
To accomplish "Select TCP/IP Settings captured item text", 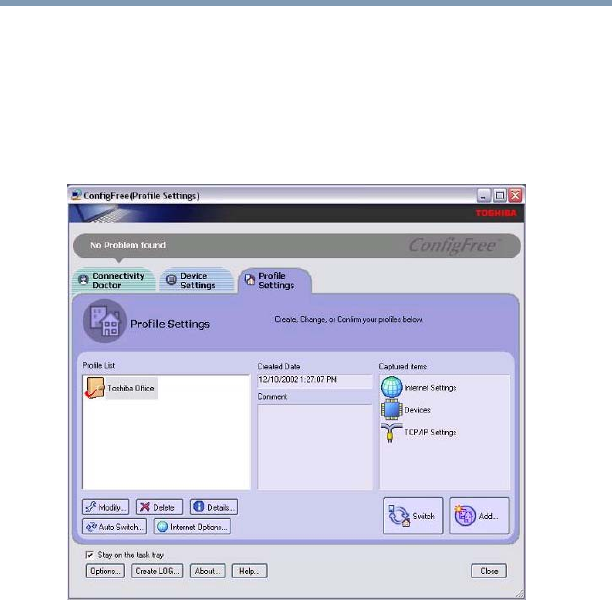I will (x=430, y=432).
